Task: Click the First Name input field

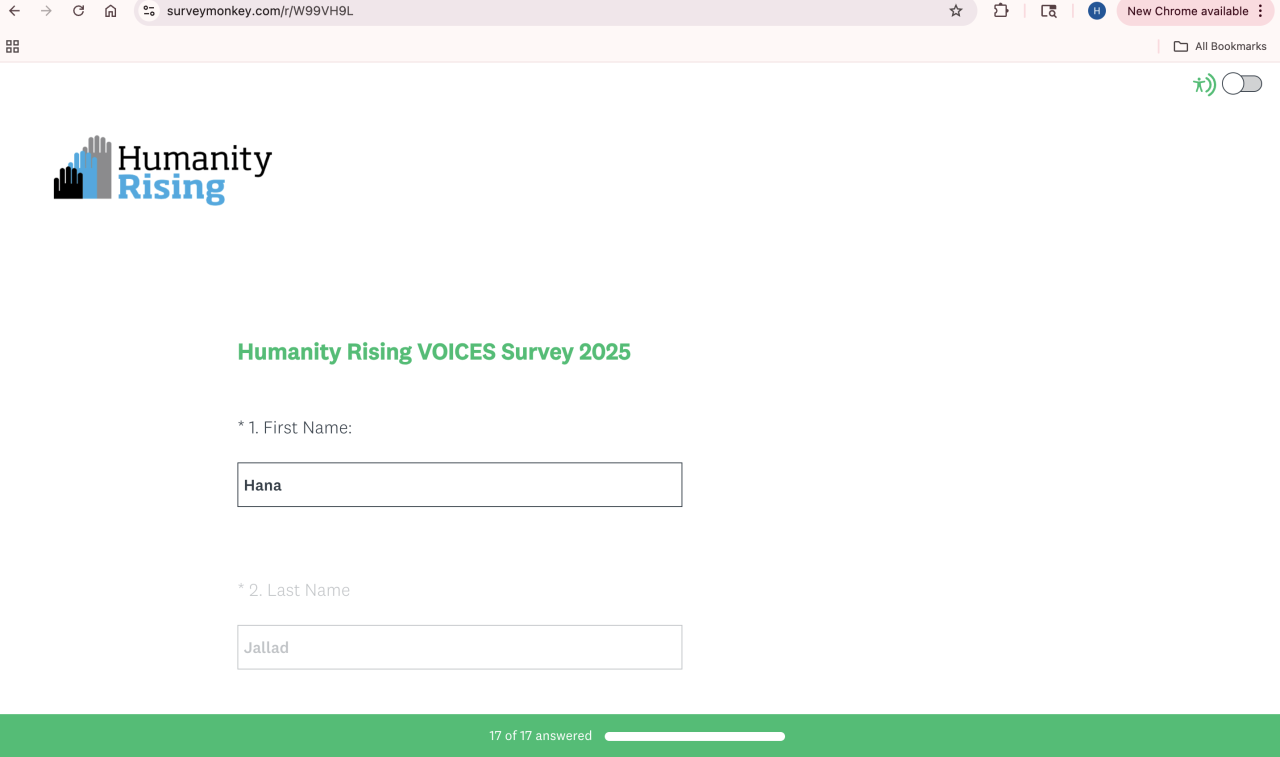Action: click(460, 485)
